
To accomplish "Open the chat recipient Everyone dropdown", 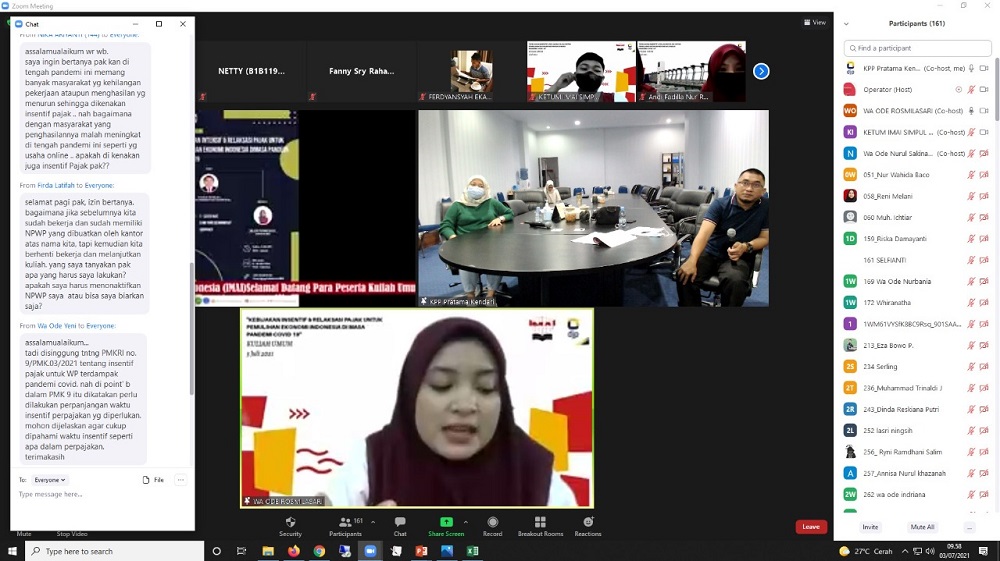I will click(50, 480).
